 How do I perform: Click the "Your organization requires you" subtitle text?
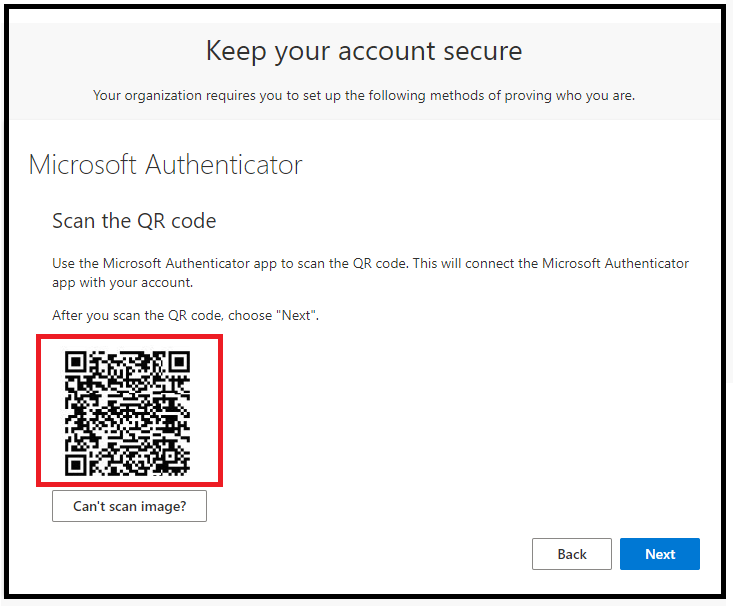coord(364,95)
